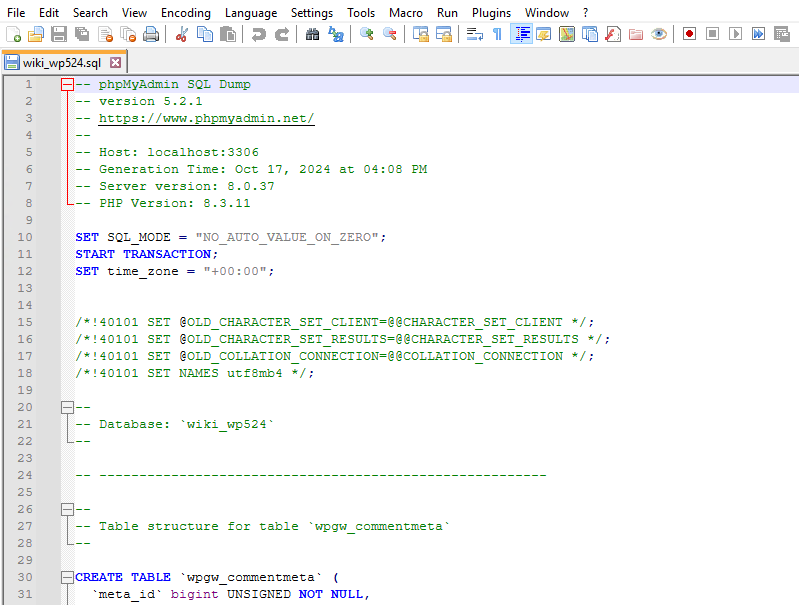The width and height of the screenshot is (799, 605).
Task: Undo the last edit via toolbar
Action: (258, 34)
